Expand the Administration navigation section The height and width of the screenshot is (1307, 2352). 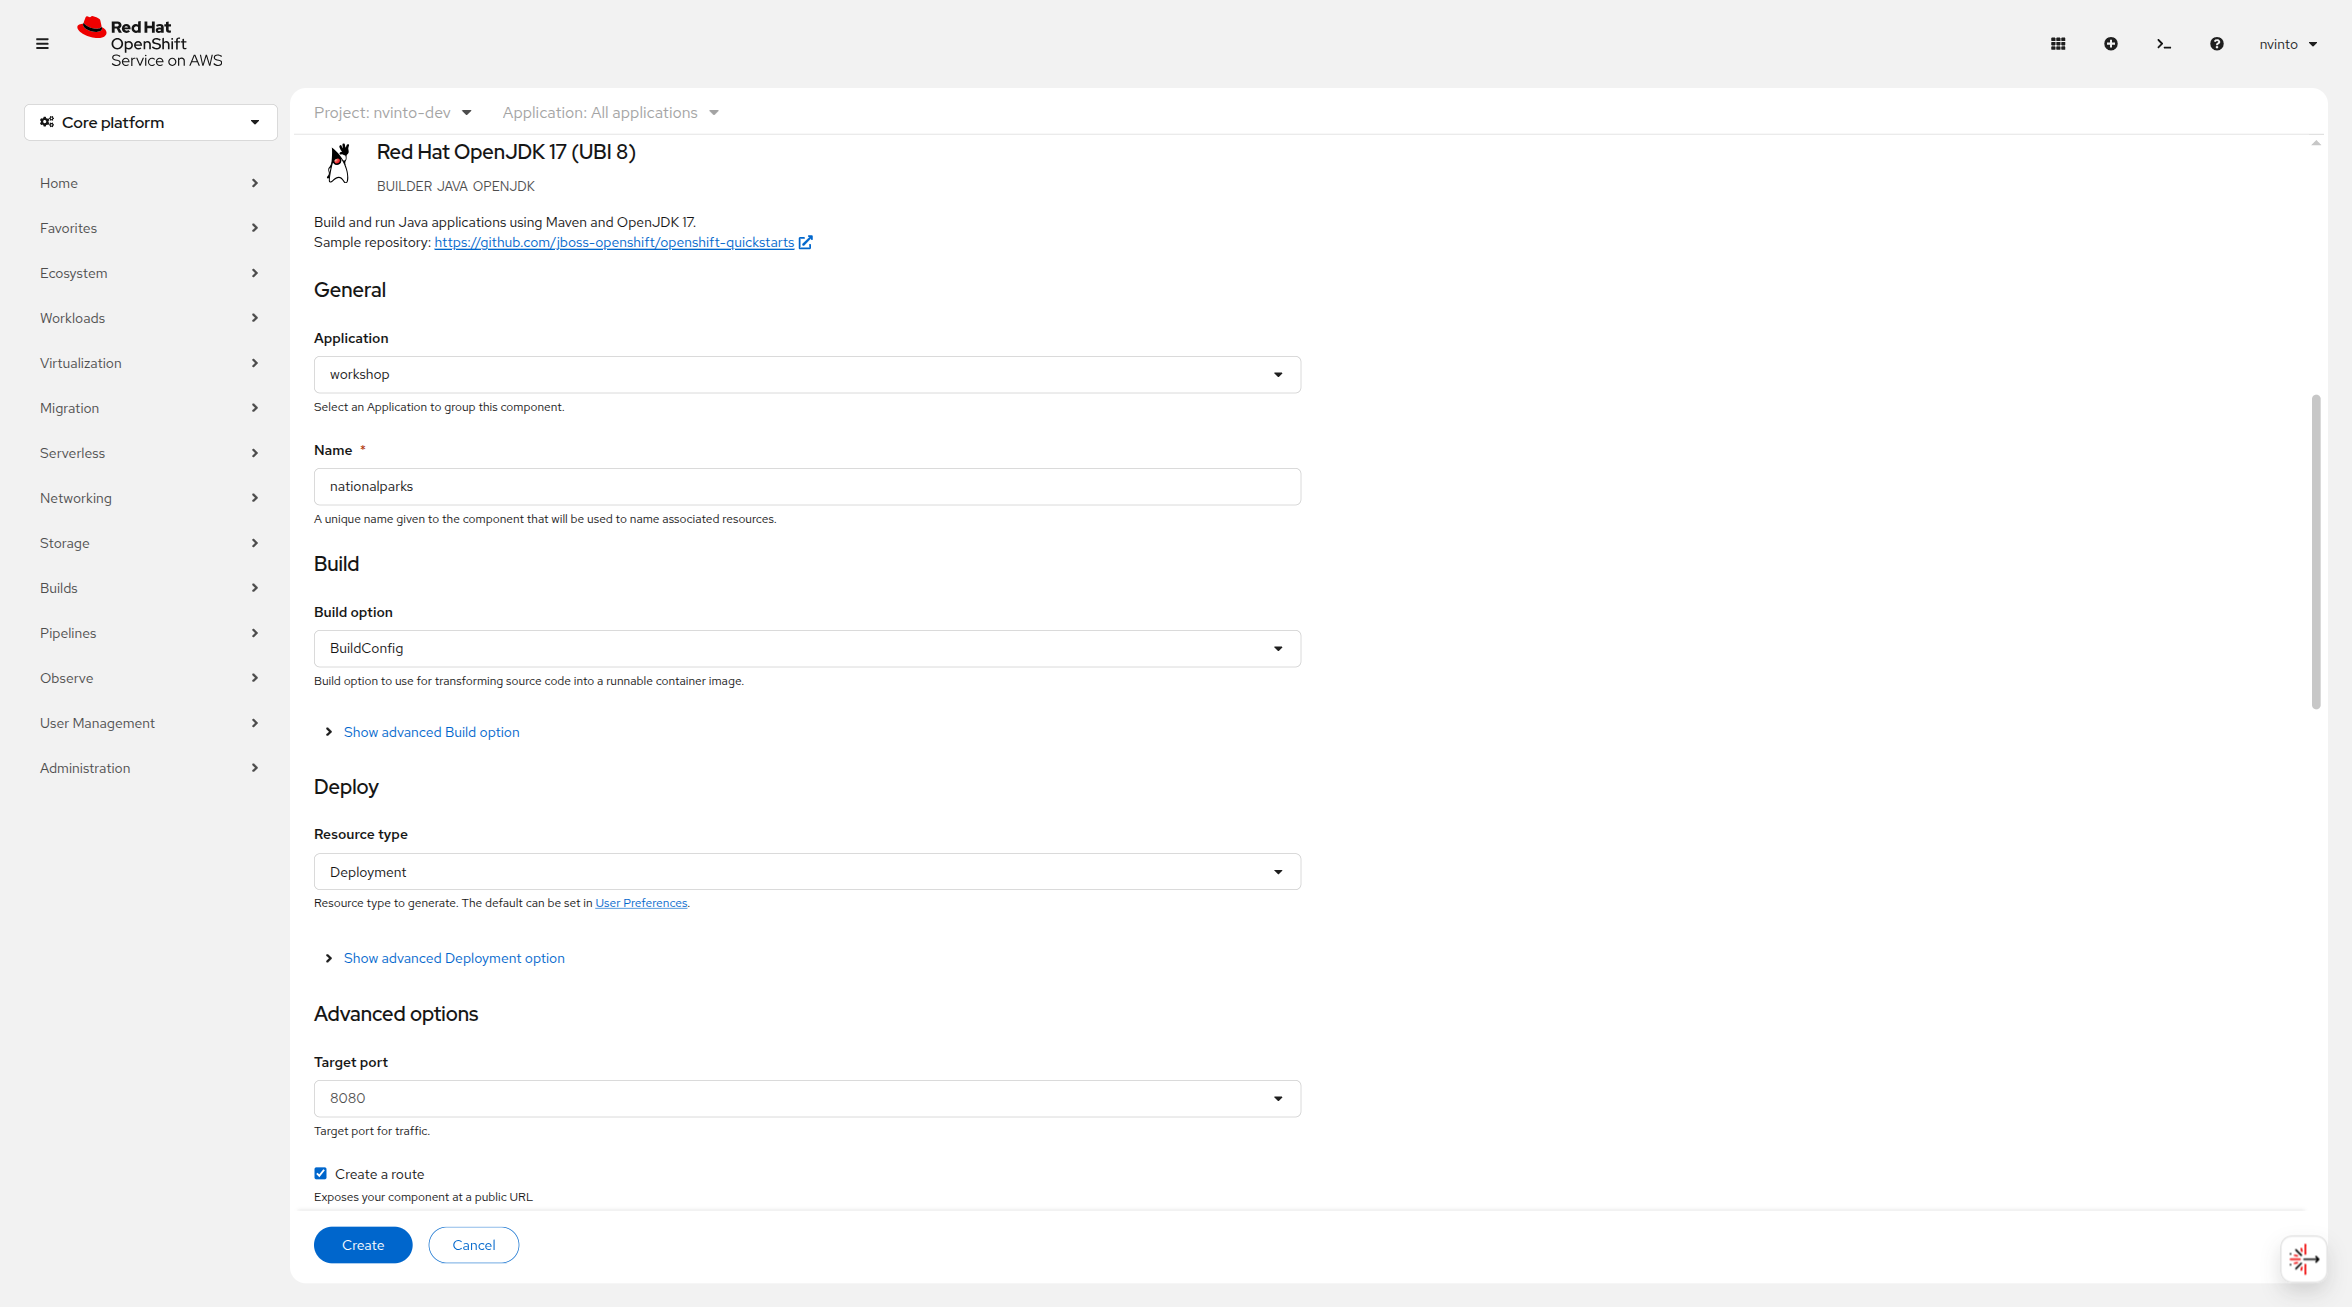(150, 768)
